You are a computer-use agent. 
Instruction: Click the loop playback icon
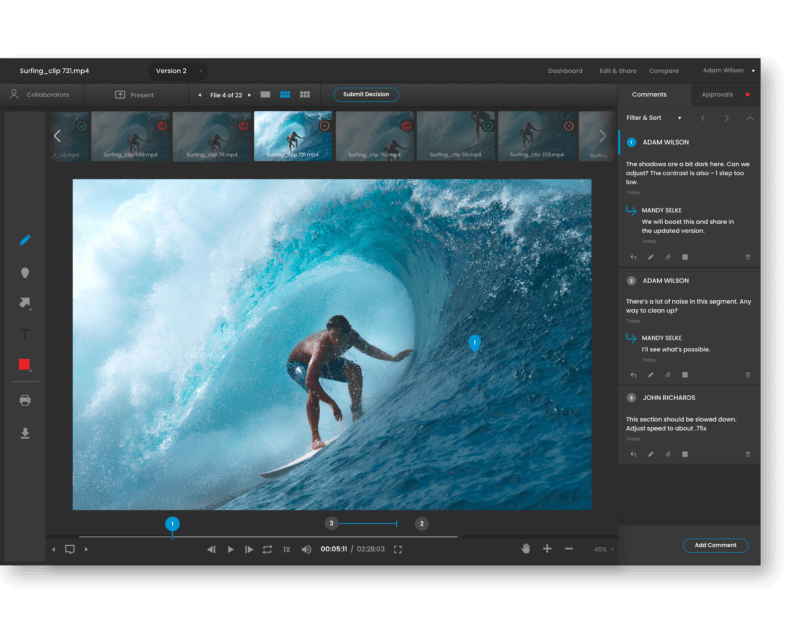tap(268, 549)
